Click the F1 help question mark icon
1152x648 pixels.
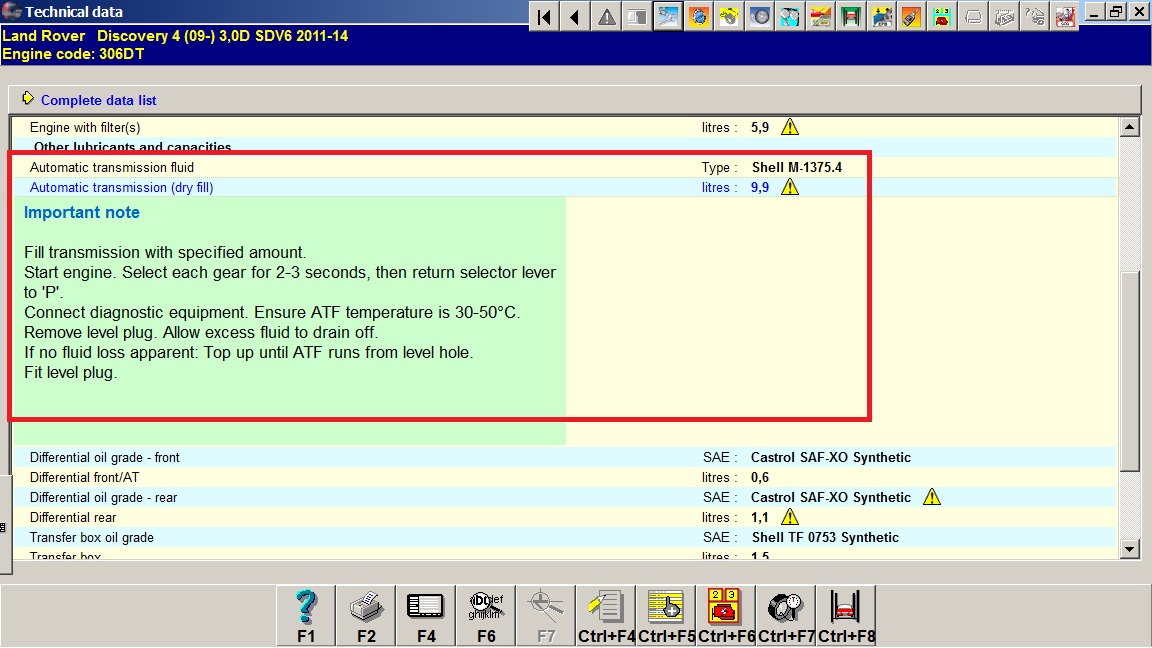(306, 615)
